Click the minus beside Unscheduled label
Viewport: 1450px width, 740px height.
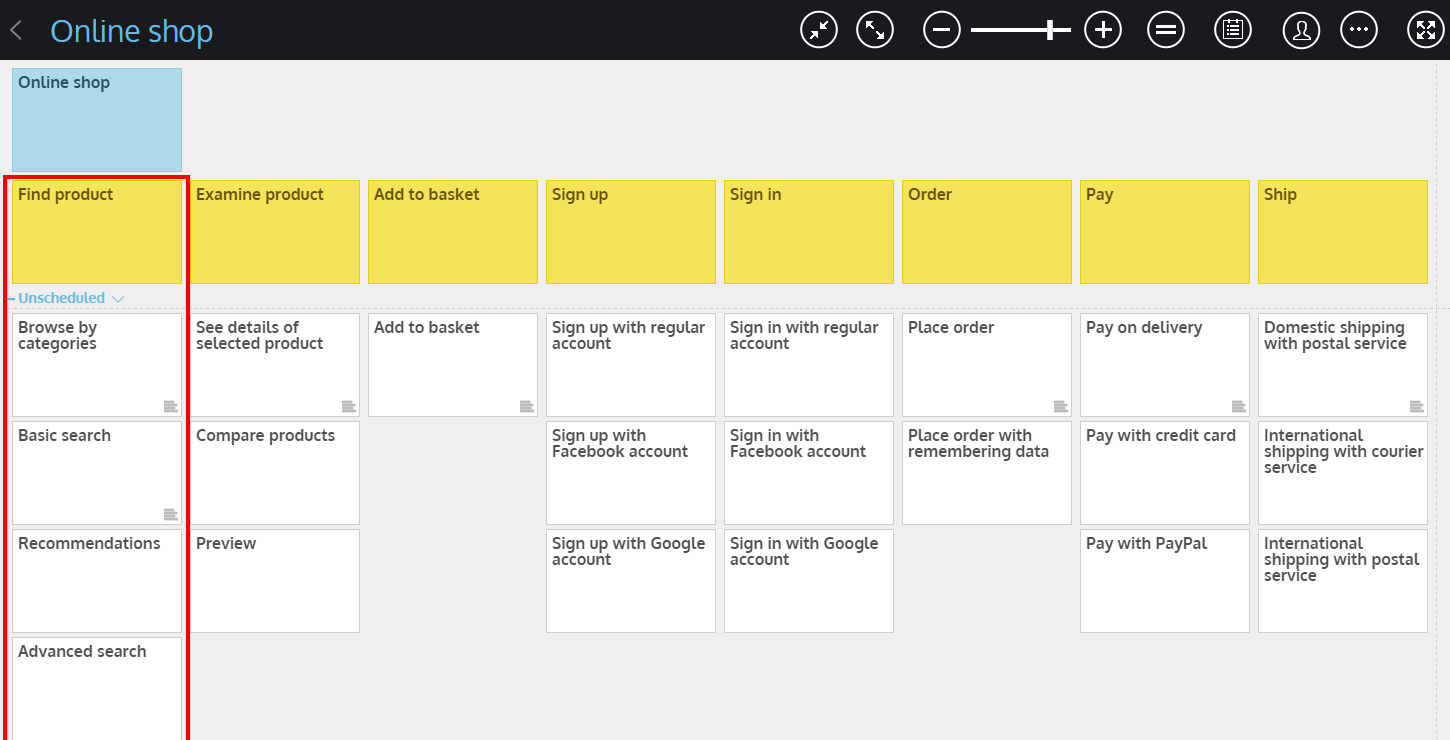coord(12,298)
